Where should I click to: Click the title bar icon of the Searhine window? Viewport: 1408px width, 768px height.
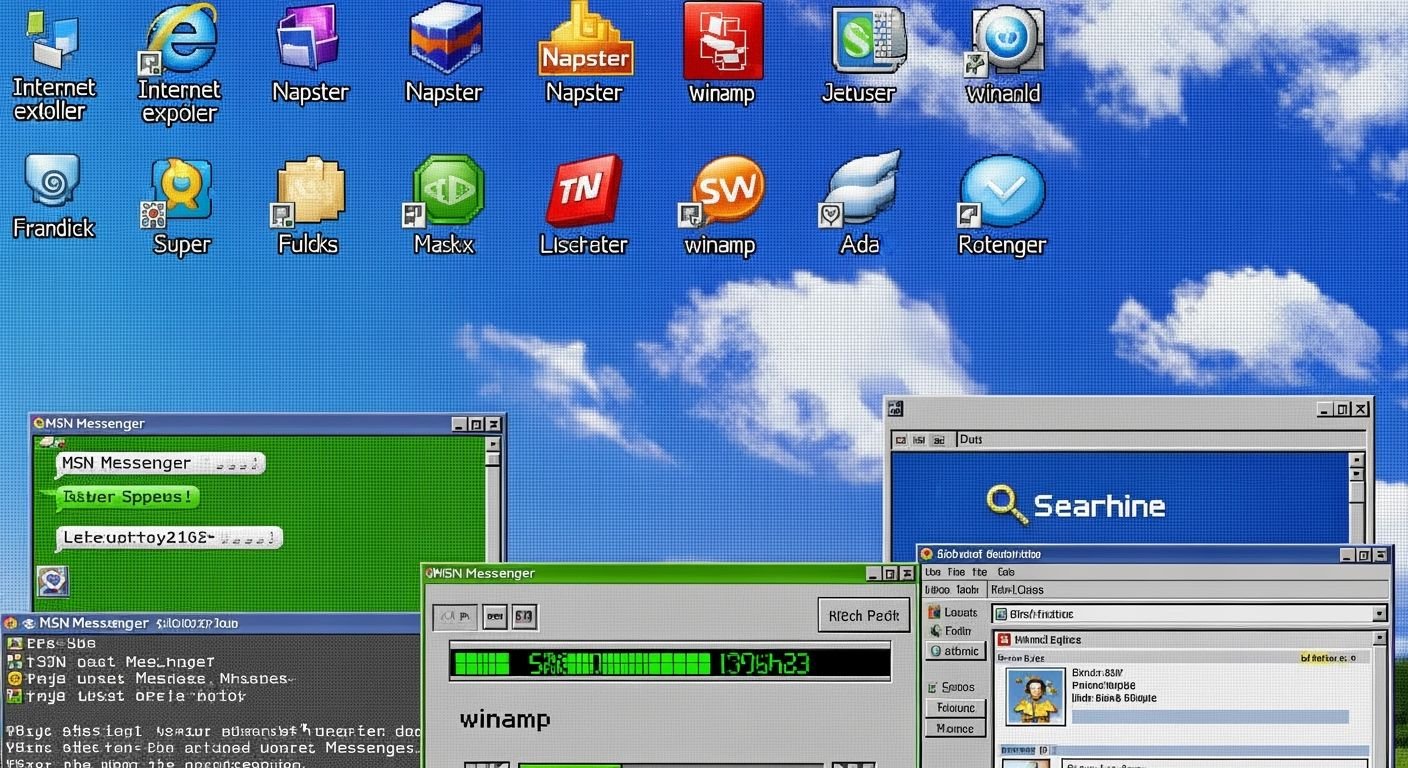point(895,408)
